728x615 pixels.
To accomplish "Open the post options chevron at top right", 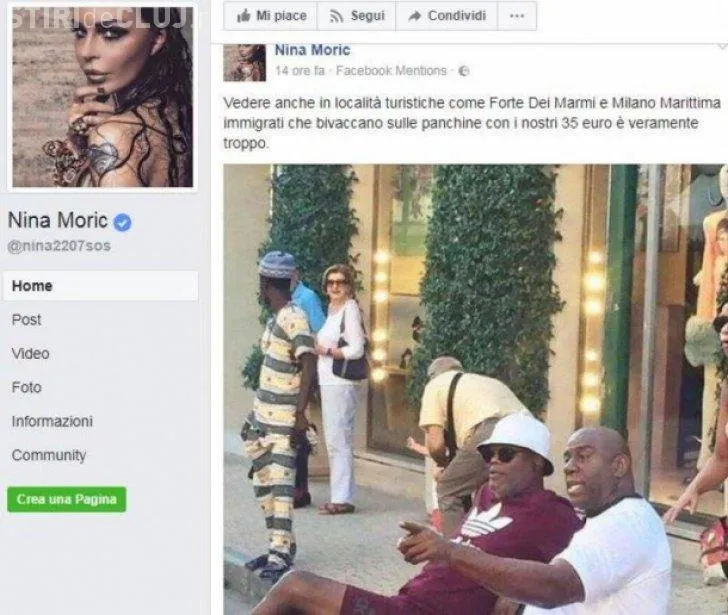I will 722,46.
